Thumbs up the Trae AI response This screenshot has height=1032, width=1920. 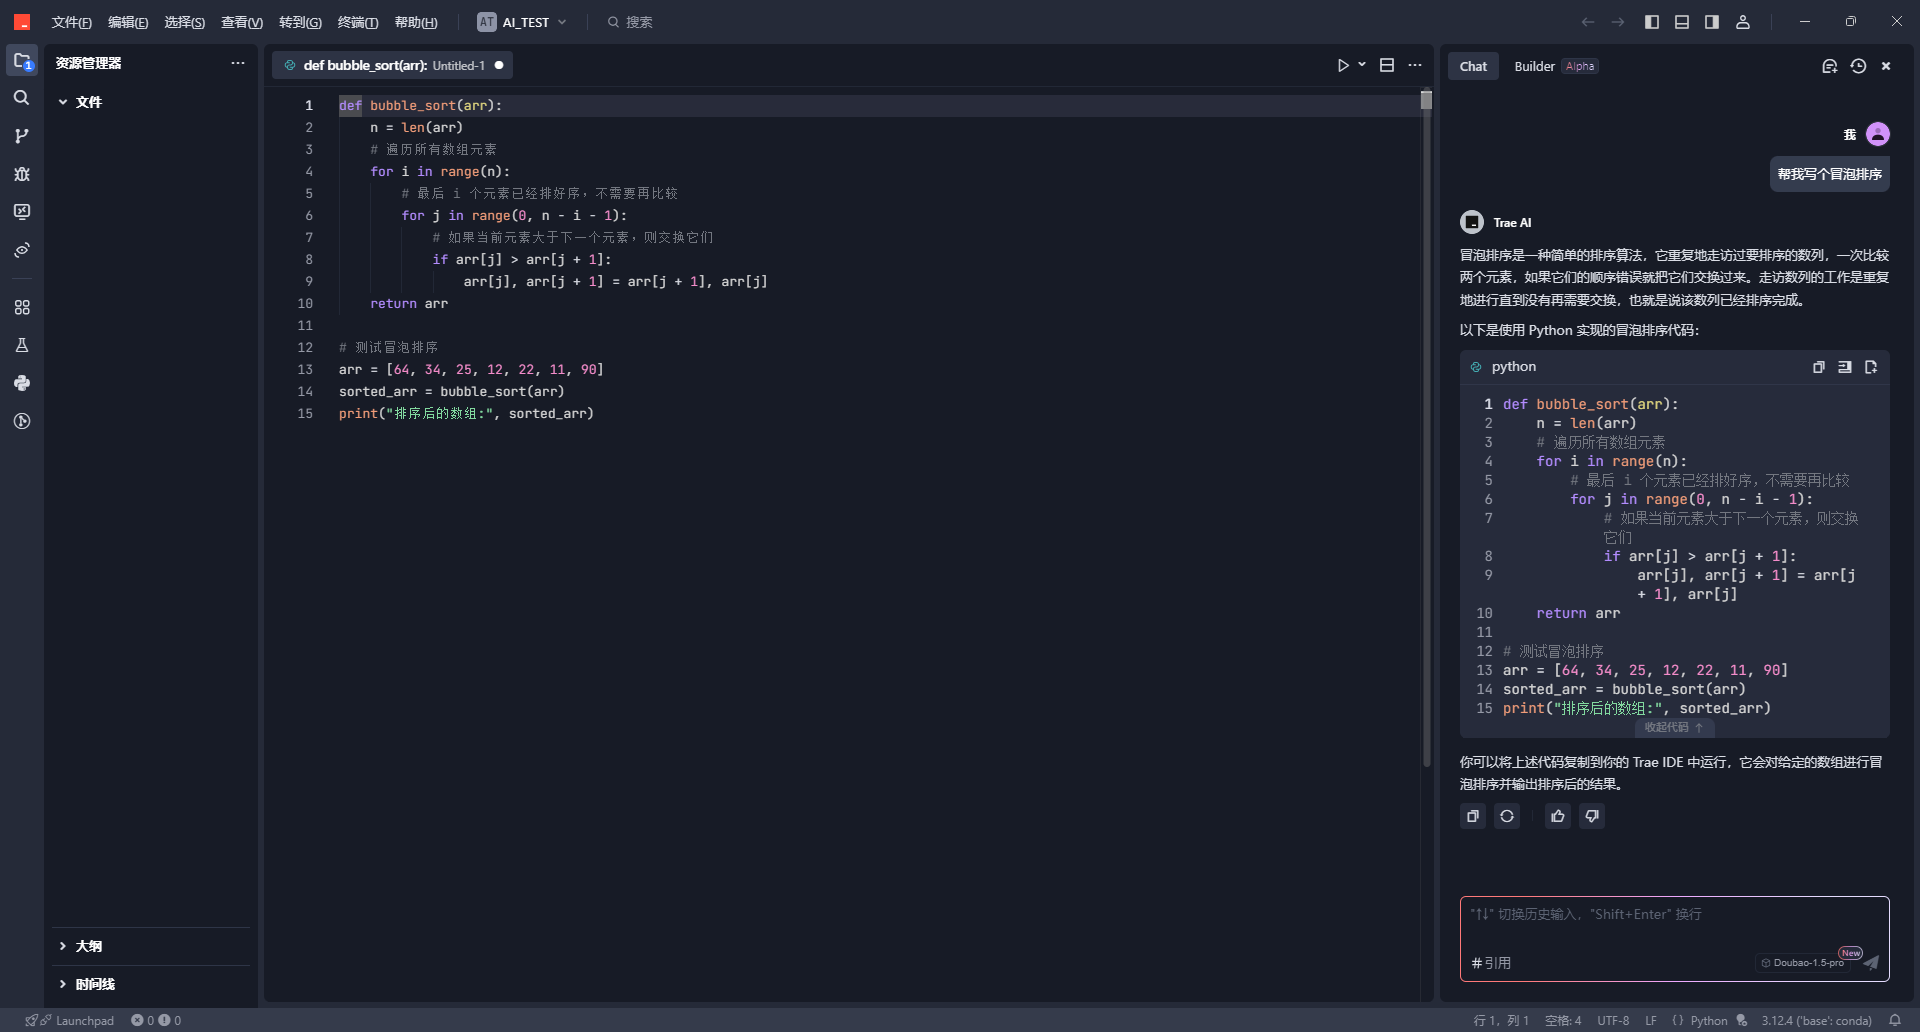click(x=1557, y=817)
